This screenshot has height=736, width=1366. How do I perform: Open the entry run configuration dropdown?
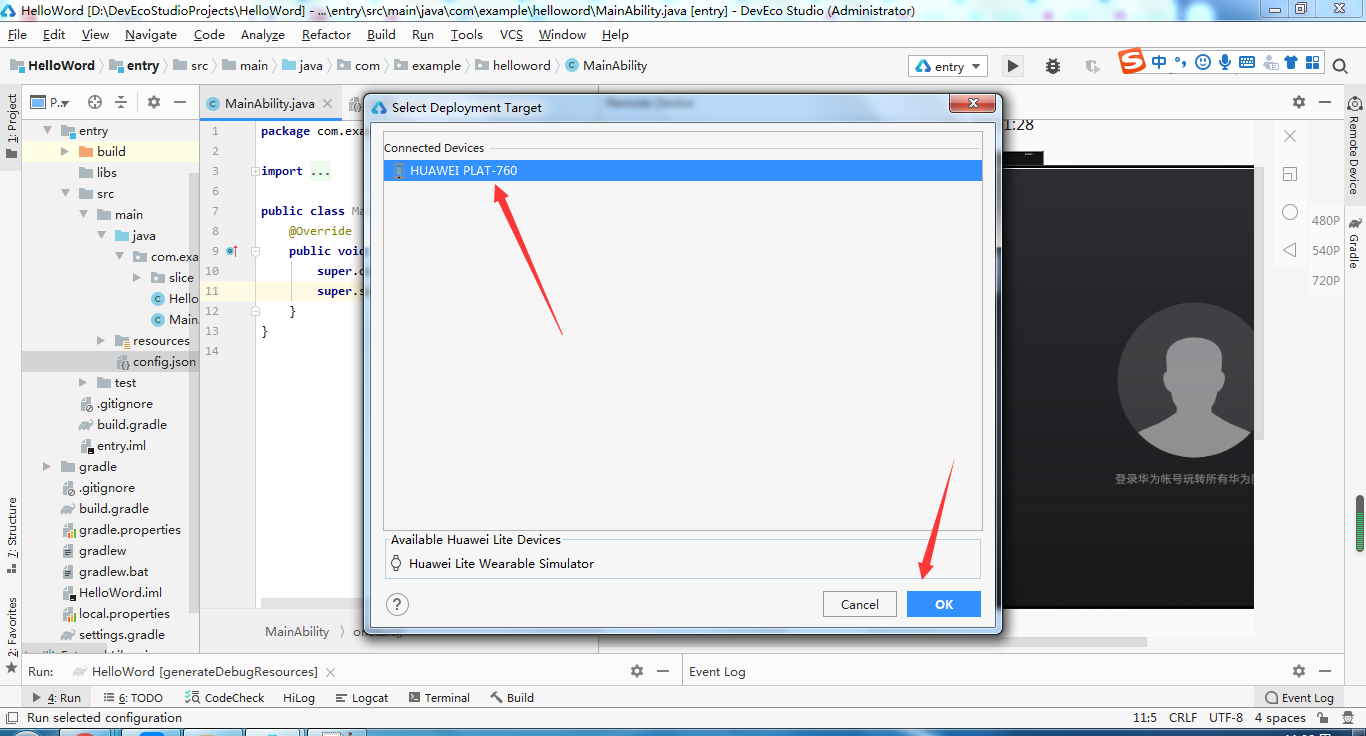pos(948,66)
